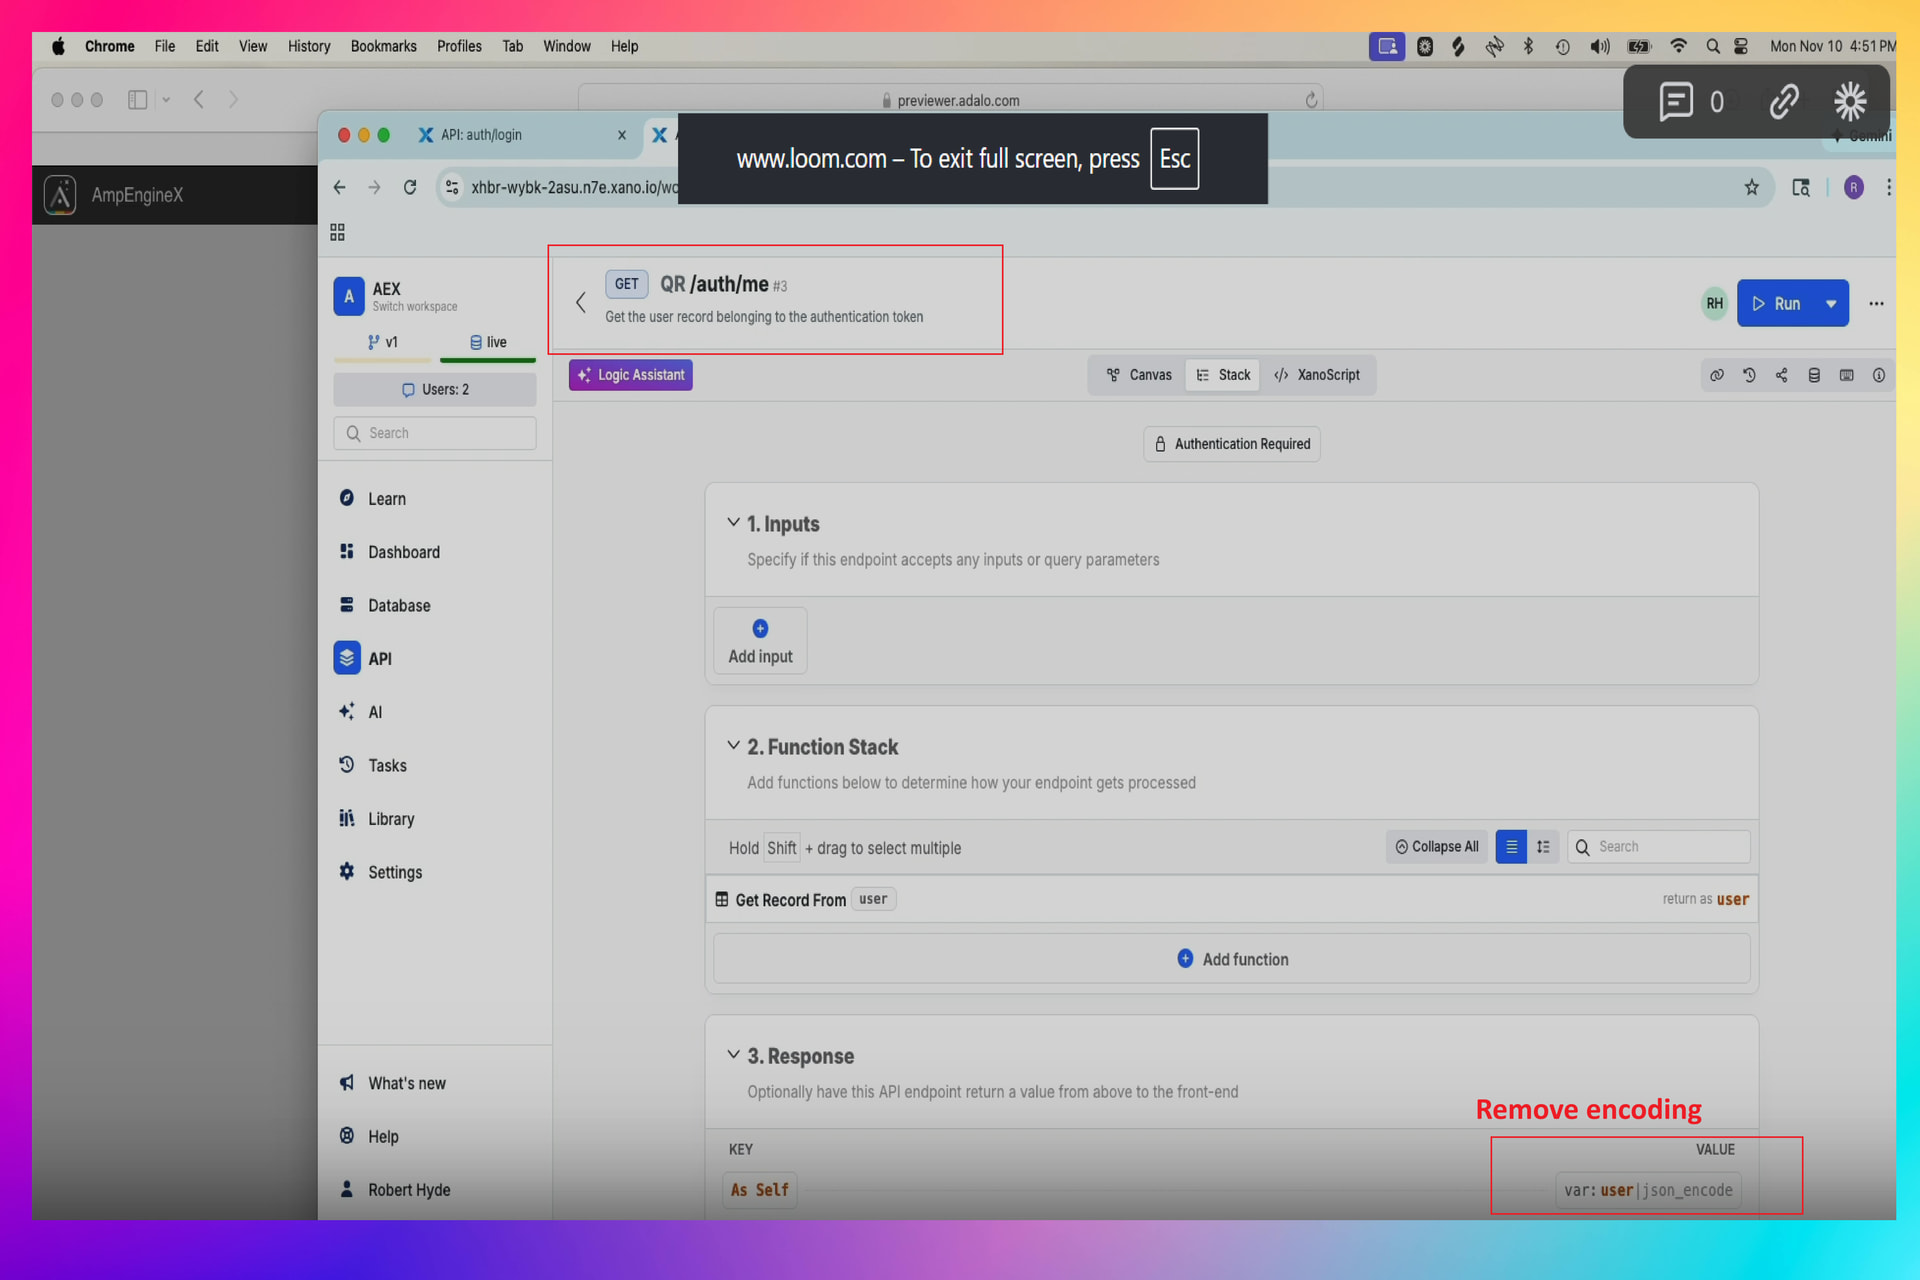This screenshot has width=1920, height=1280.
Task: Switch to Canvas view
Action: pos(1139,375)
